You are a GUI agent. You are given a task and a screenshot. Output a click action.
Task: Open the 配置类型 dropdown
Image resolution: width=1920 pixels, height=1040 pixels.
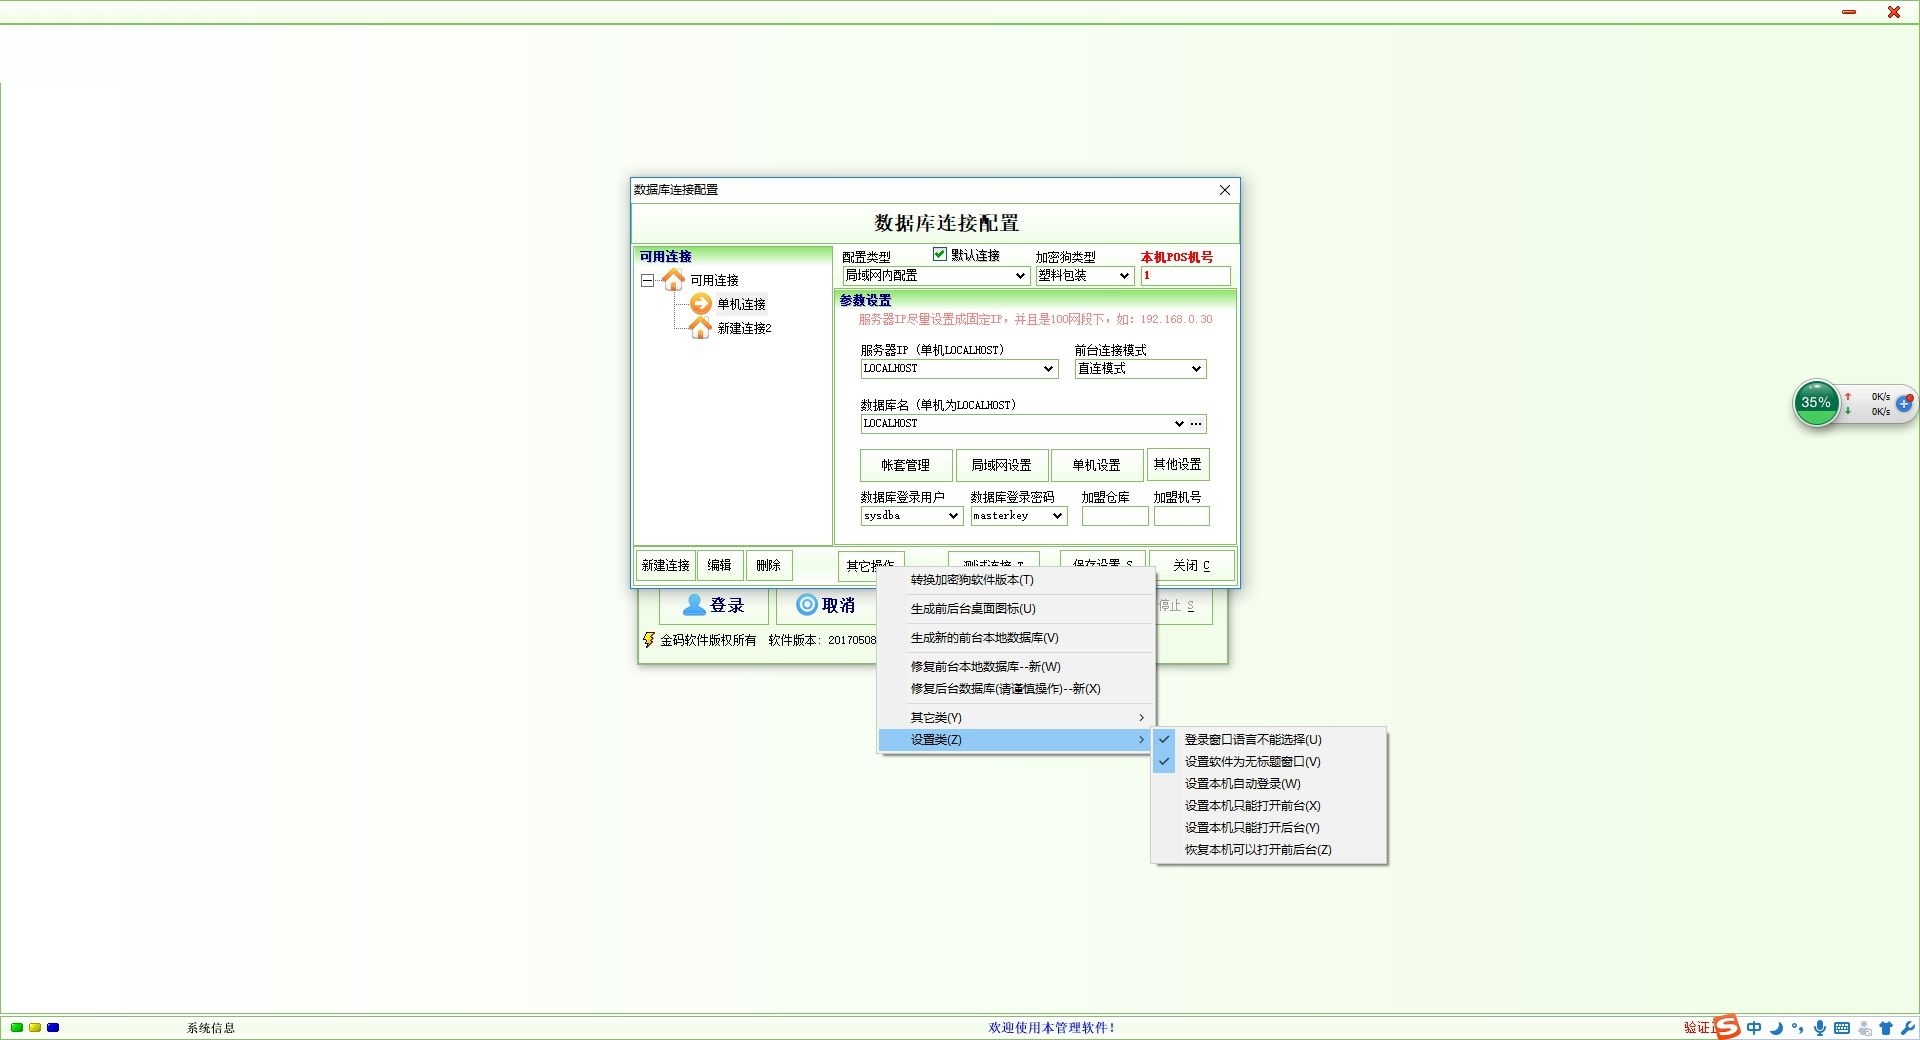click(1020, 276)
